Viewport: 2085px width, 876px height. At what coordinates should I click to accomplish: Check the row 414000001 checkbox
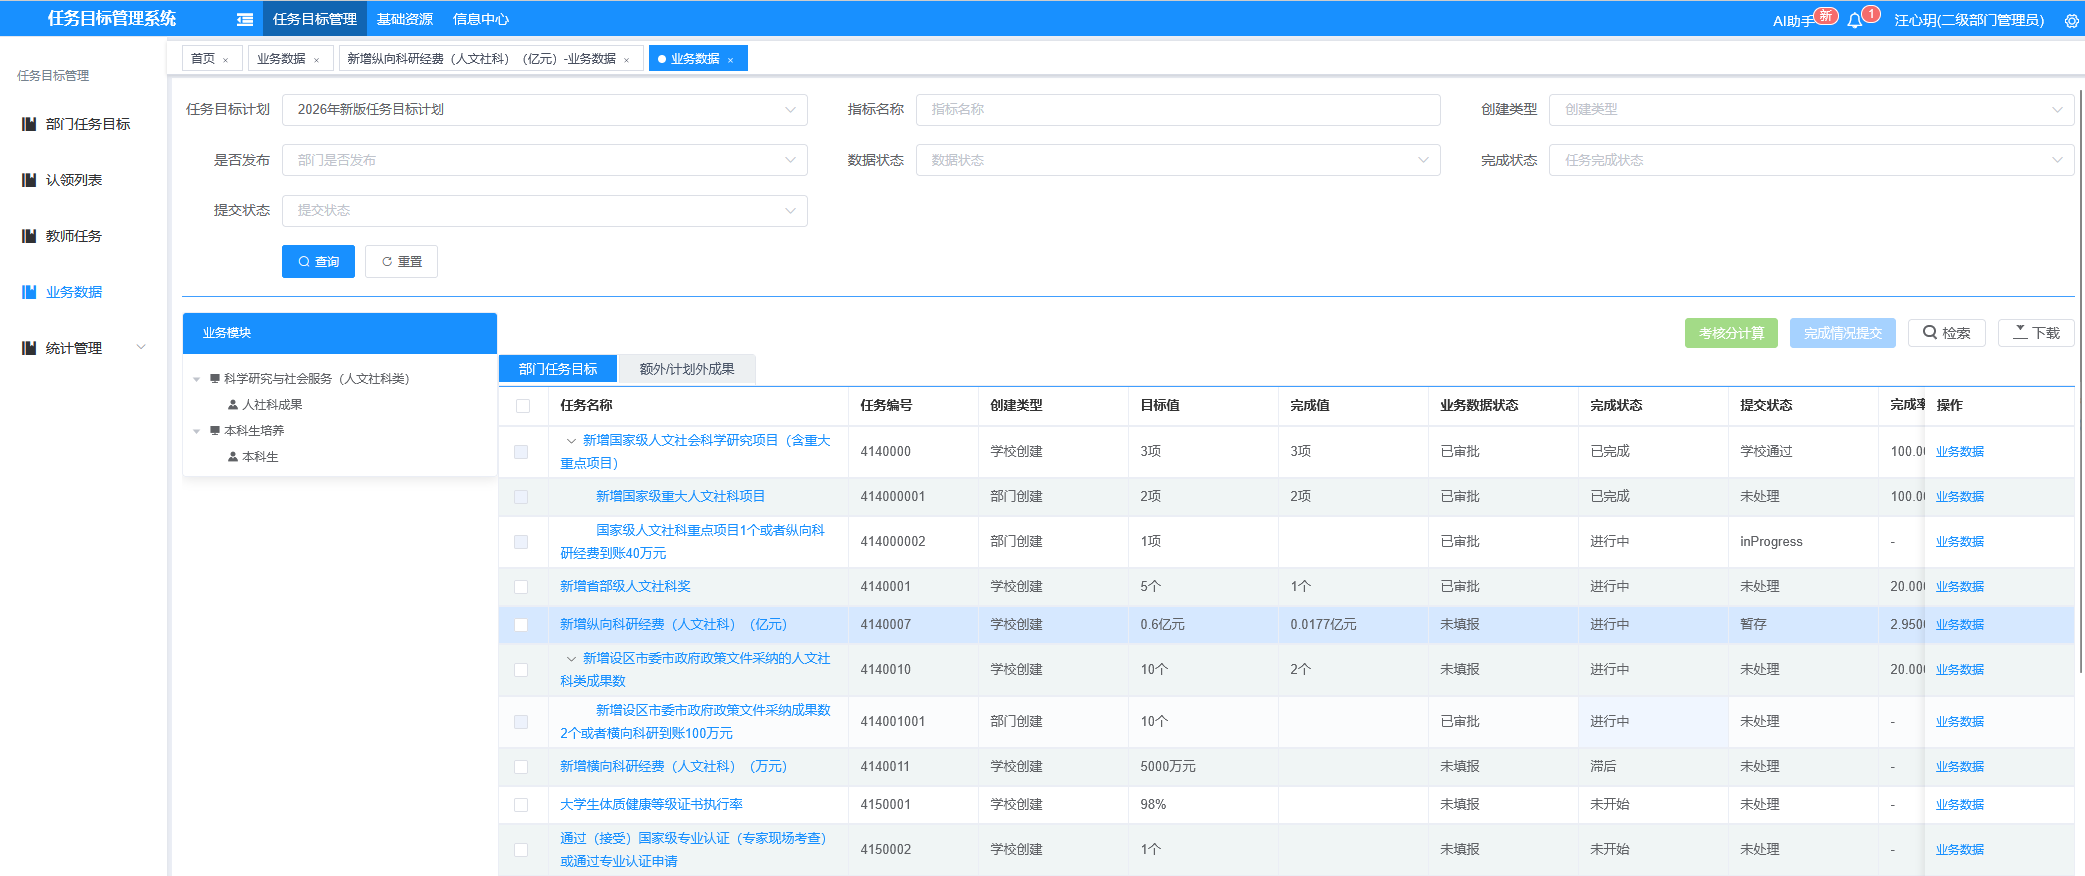(521, 497)
